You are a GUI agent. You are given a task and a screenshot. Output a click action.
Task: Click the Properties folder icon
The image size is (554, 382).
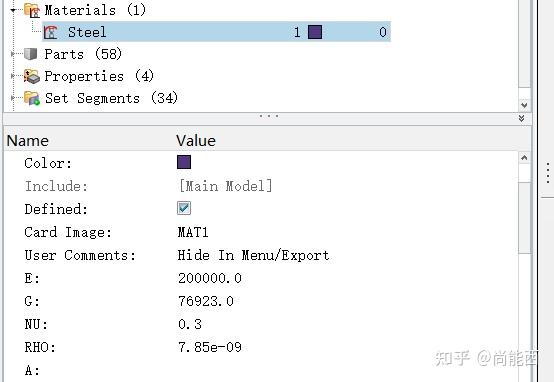(x=32, y=76)
